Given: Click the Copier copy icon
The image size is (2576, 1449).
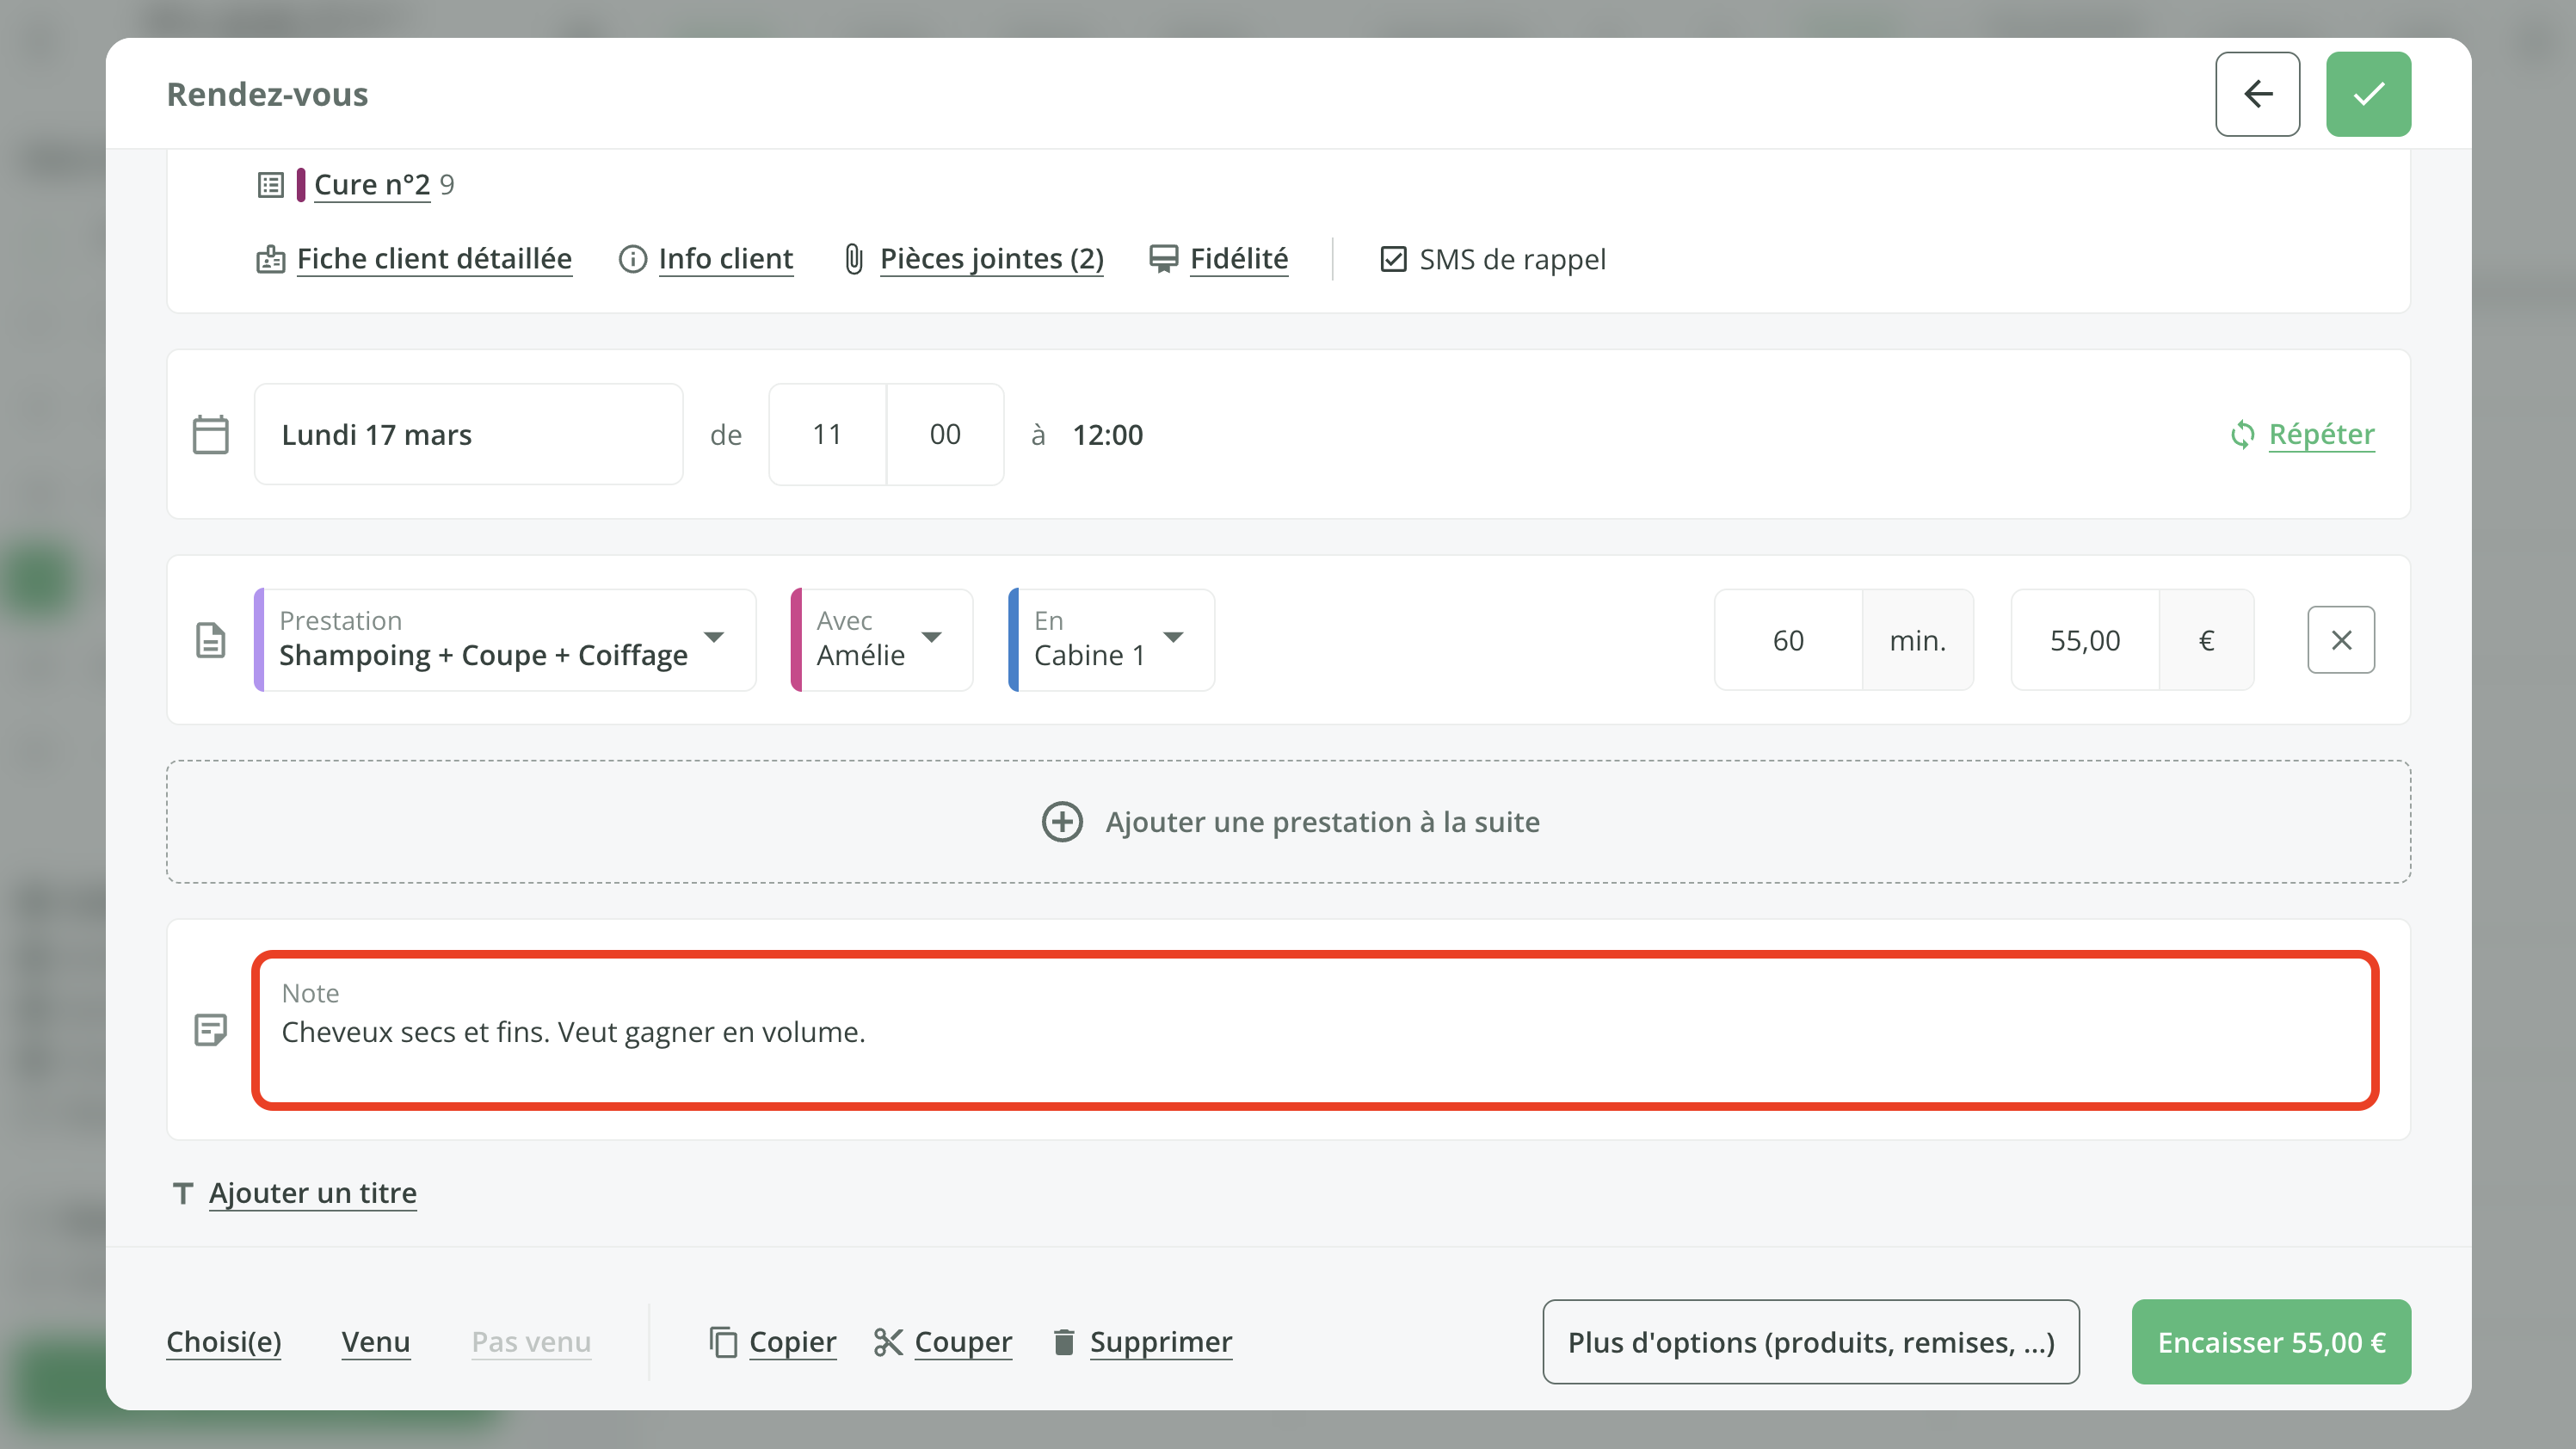Looking at the screenshot, I should [x=722, y=1341].
